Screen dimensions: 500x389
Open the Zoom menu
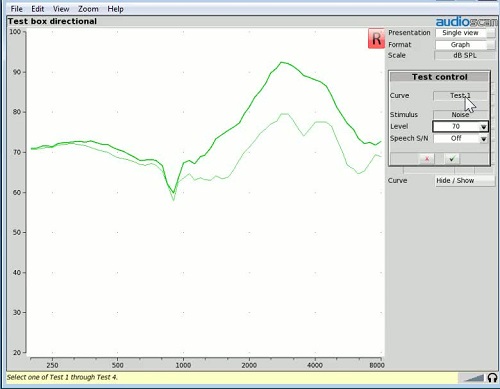pos(88,9)
